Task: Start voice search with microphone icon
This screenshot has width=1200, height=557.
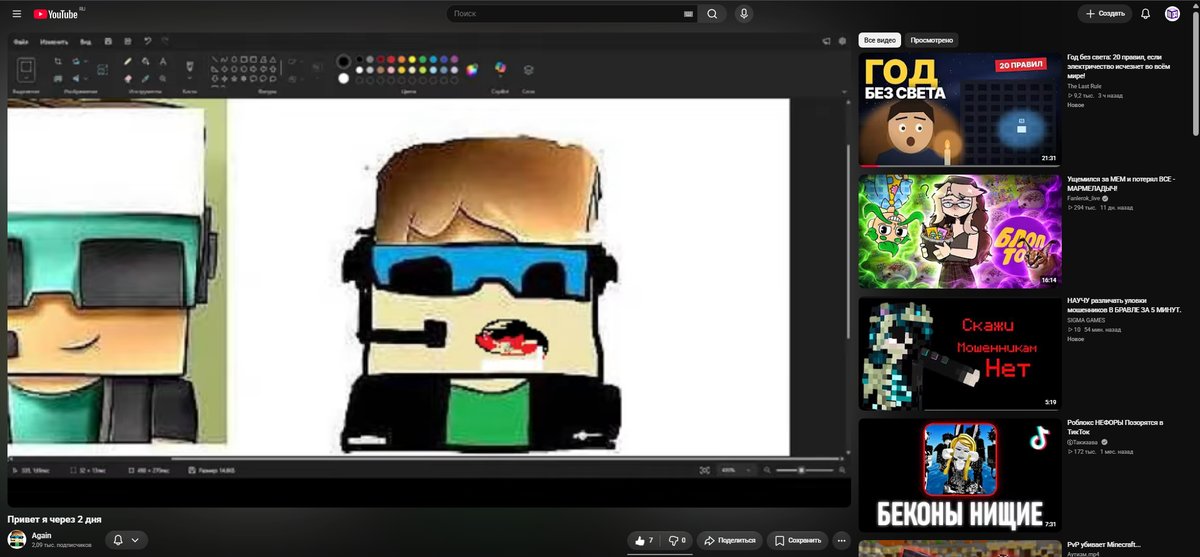Action: [x=743, y=14]
